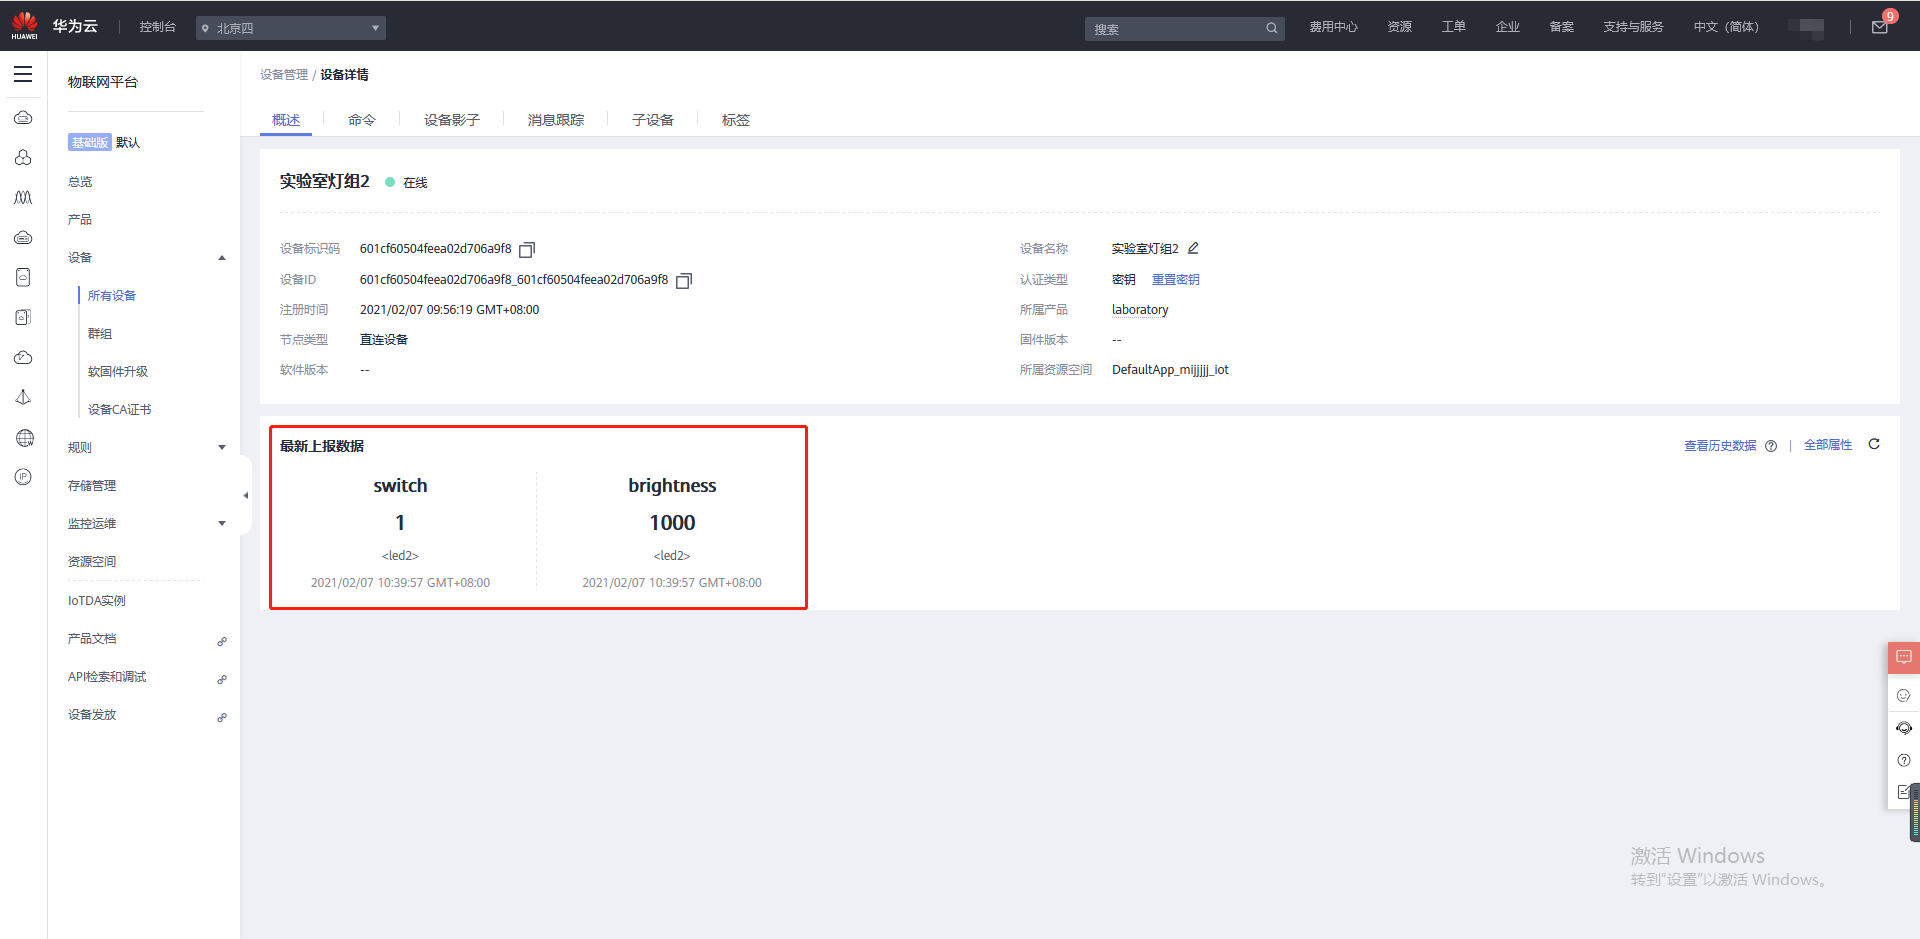
Task: Switch to the 概述 tab
Action: tap(286, 120)
